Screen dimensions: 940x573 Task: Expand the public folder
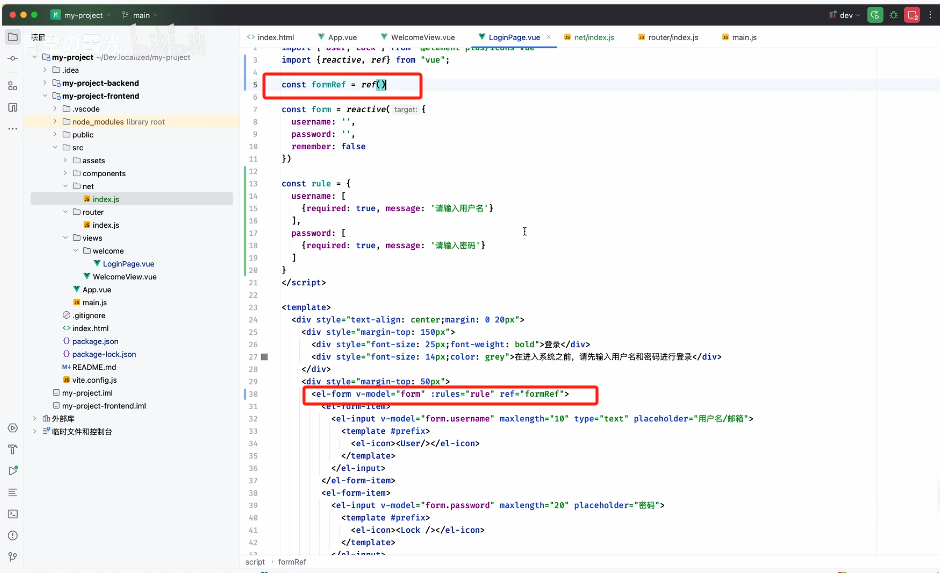coord(55,135)
